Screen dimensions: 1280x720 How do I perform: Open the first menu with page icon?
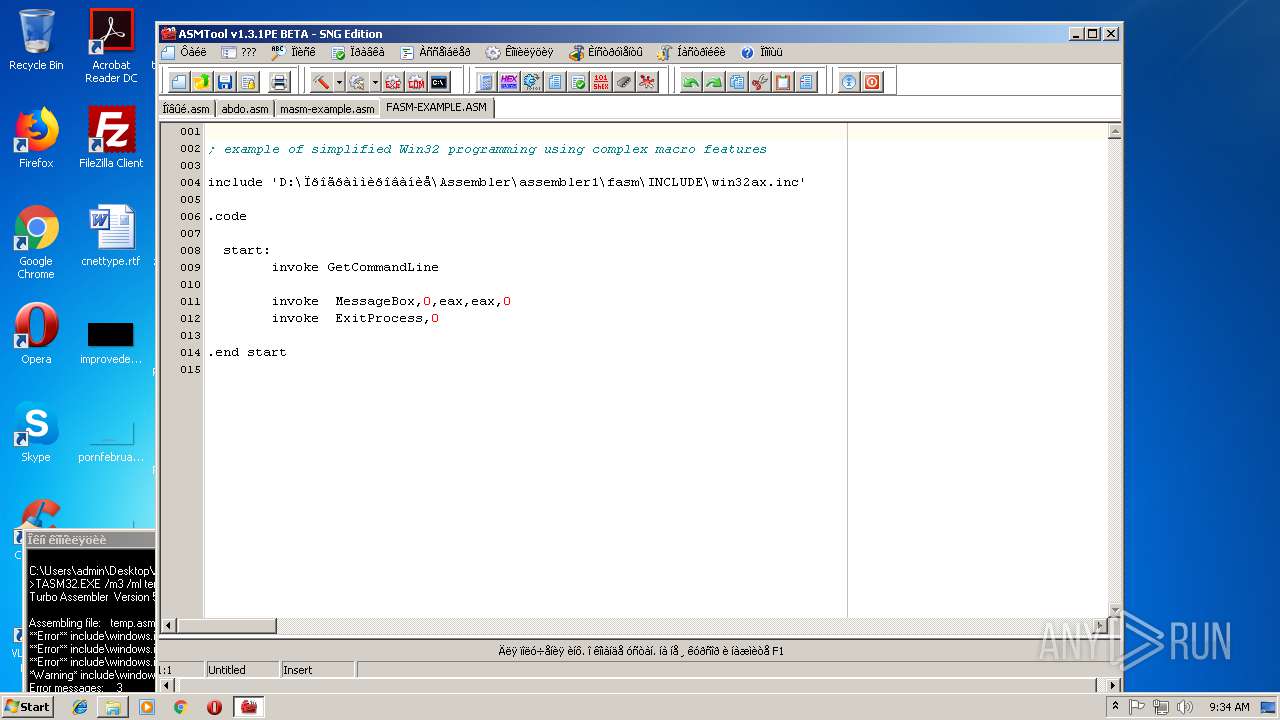(x=184, y=52)
